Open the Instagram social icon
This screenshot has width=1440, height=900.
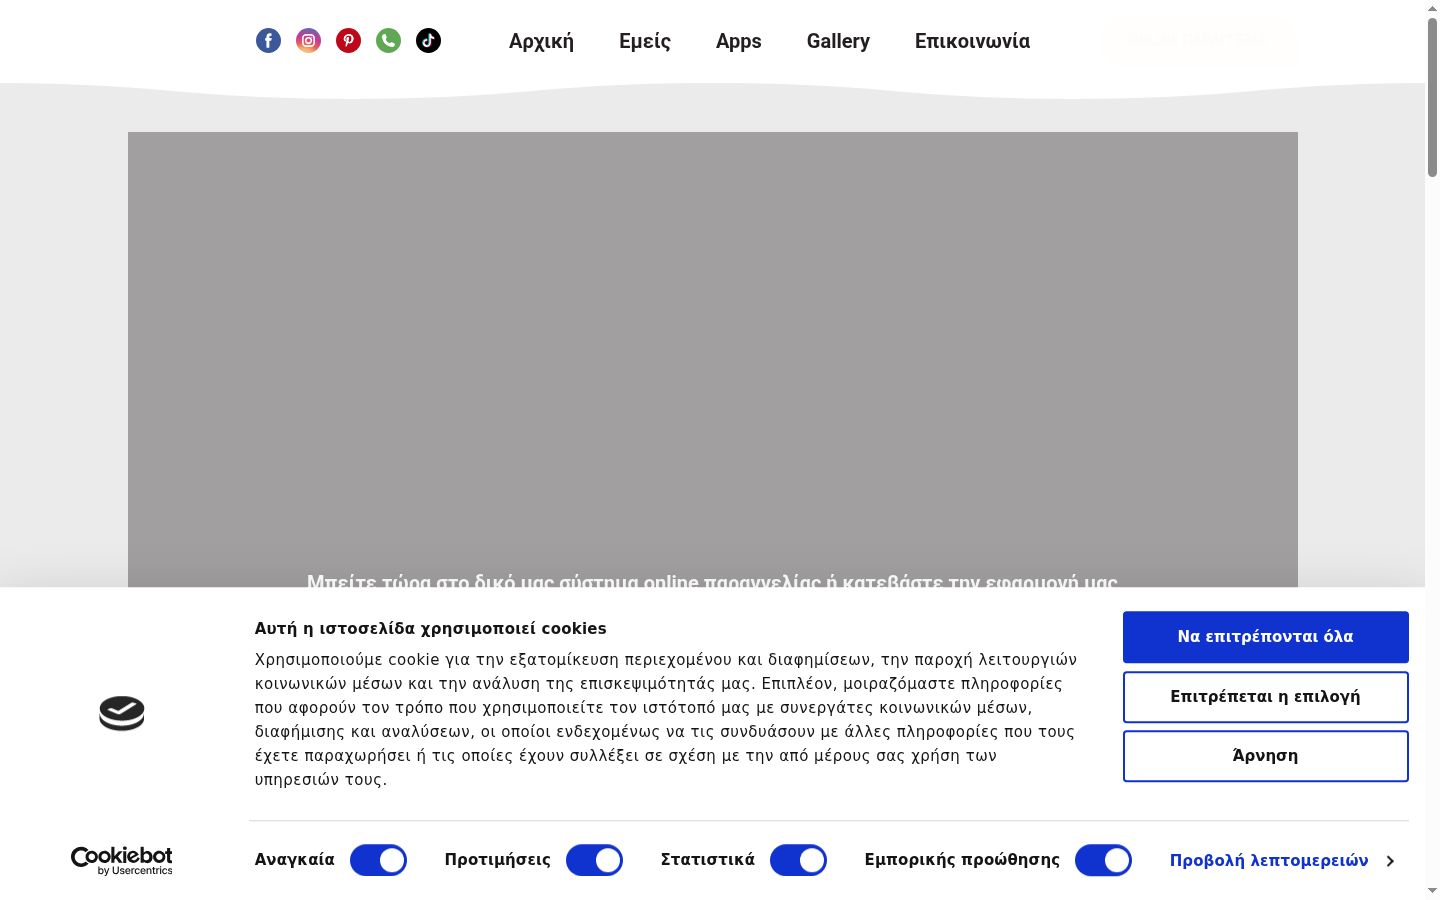click(x=308, y=40)
